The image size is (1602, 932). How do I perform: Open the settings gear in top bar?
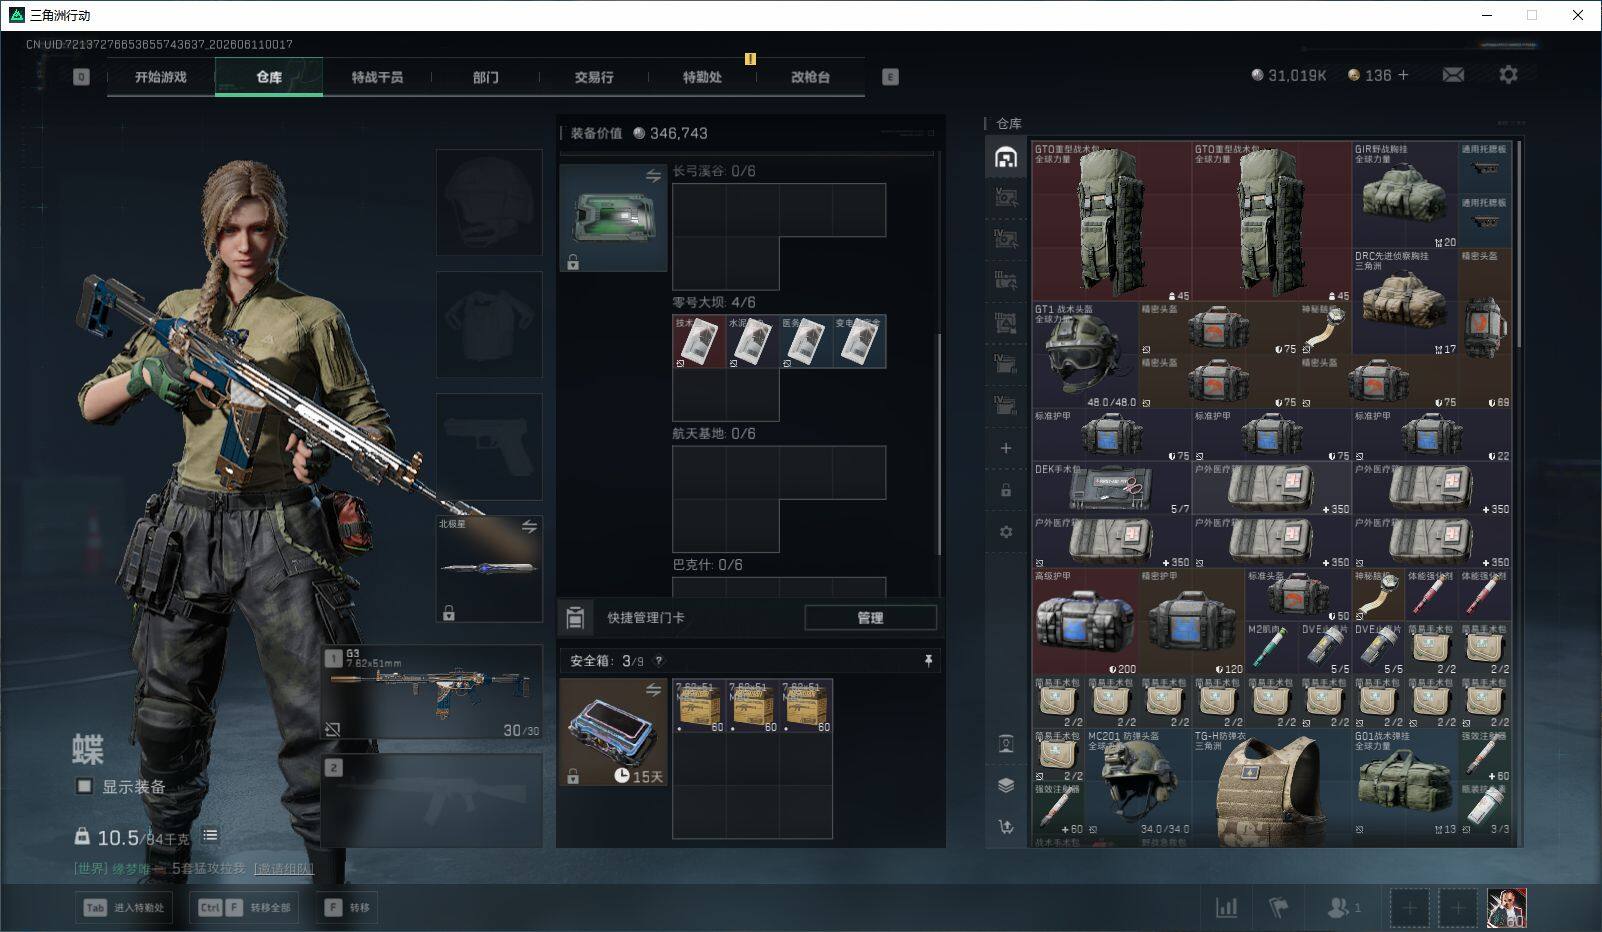click(x=1508, y=75)
